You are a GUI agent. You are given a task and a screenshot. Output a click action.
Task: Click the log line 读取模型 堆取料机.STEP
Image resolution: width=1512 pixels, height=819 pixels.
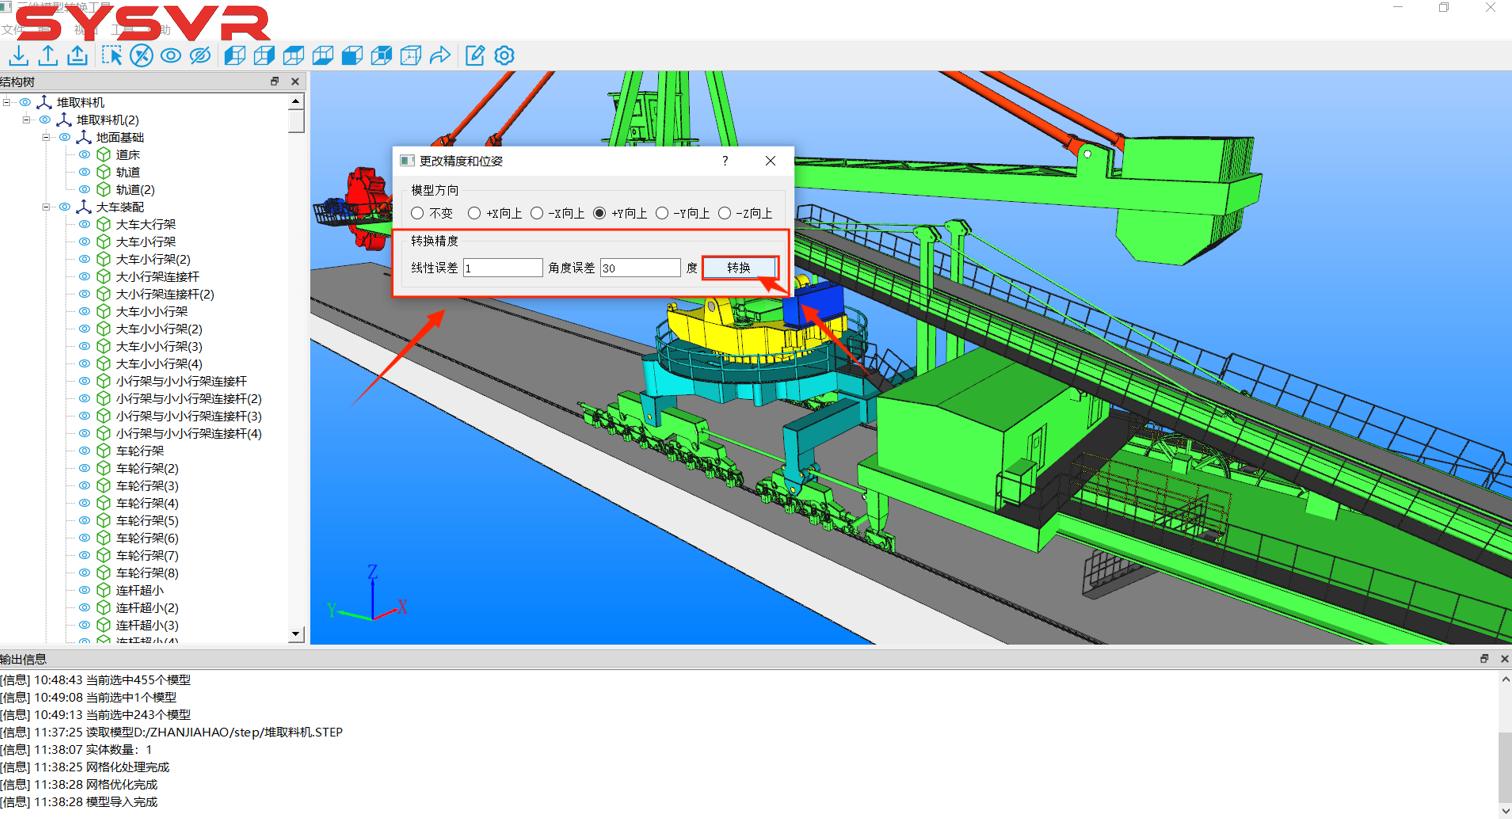pos(172,733)
